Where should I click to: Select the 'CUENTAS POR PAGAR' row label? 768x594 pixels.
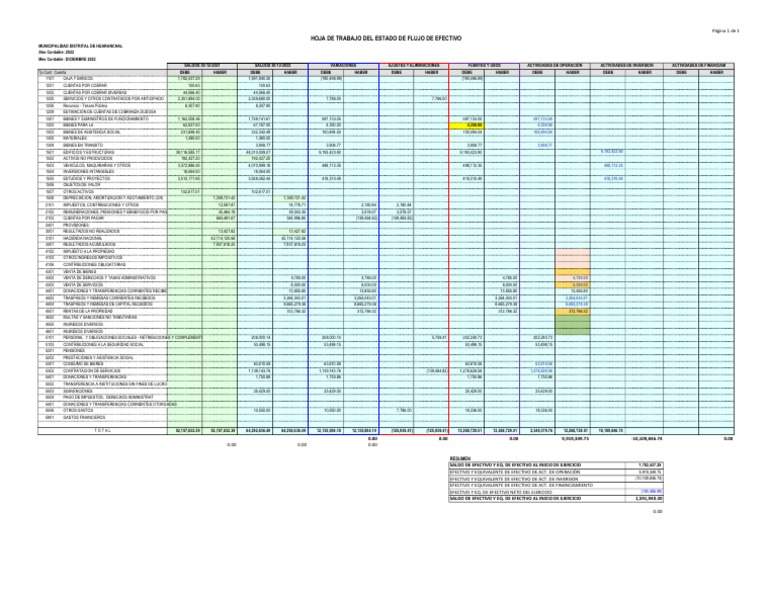[x=83, y=218]
